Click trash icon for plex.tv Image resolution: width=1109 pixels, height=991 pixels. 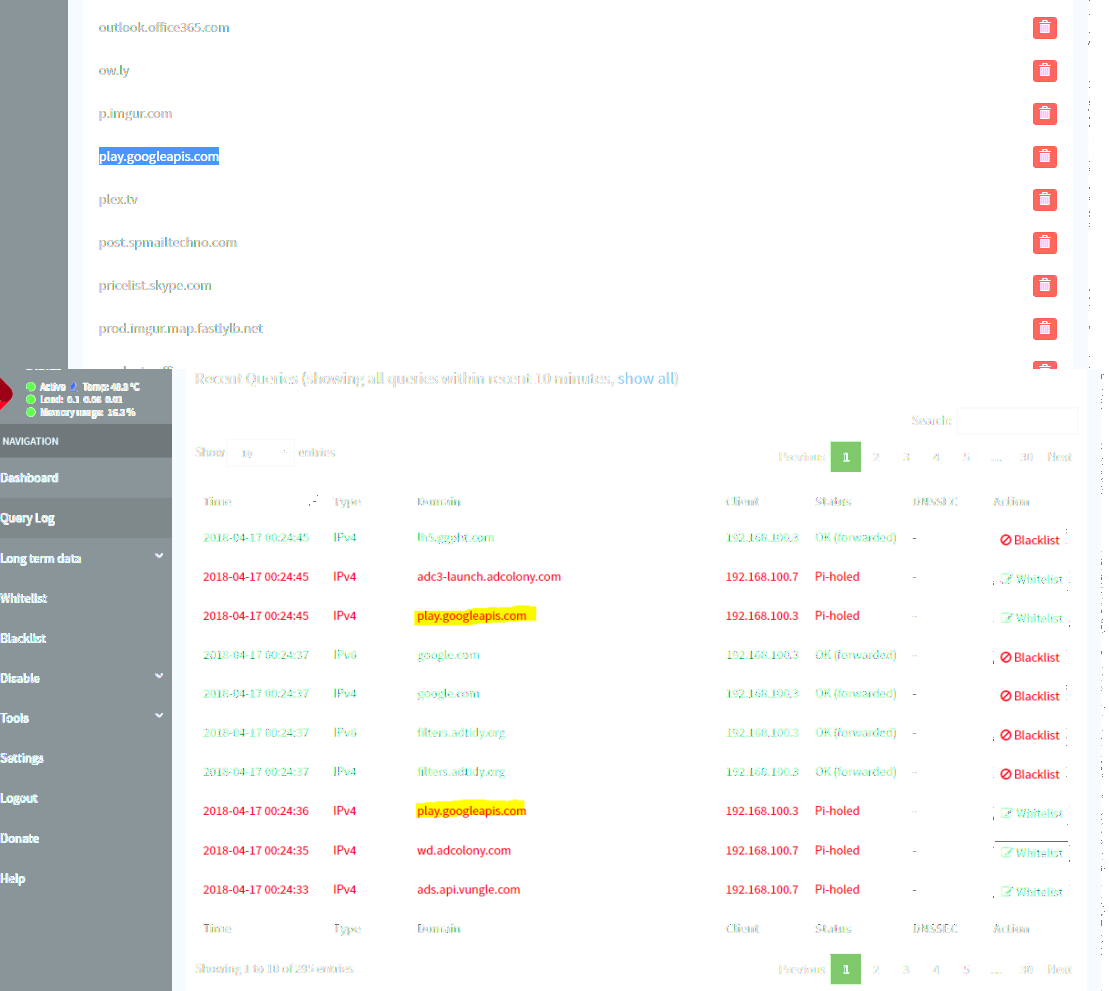pyautogui.click(x=1044, y=200)
